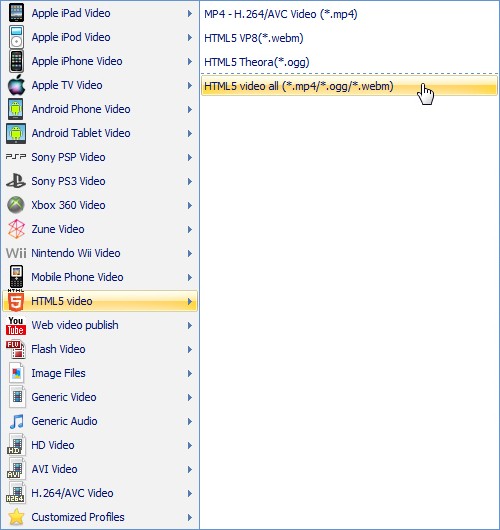Screen dimensions: 500x530
Task: Click the Android Tablet Video icon
Action: tap(16, 133)
